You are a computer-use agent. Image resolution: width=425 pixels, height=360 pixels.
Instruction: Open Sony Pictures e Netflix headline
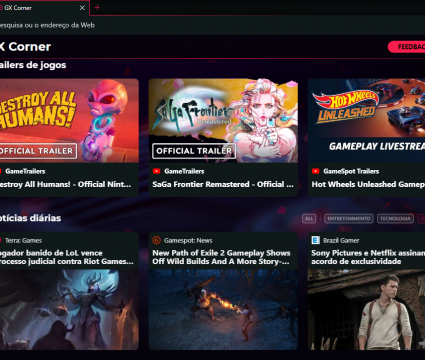368,257
